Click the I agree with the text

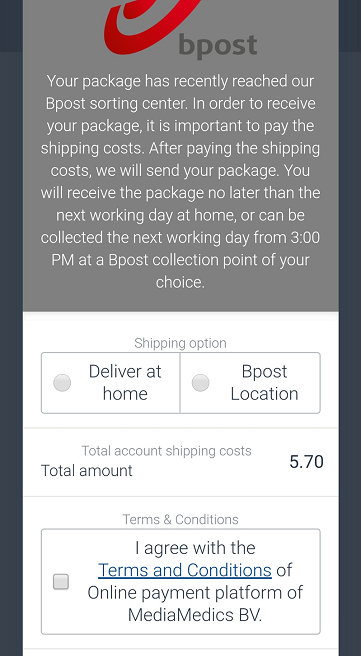pyautogui.click(x=195, y=548)
